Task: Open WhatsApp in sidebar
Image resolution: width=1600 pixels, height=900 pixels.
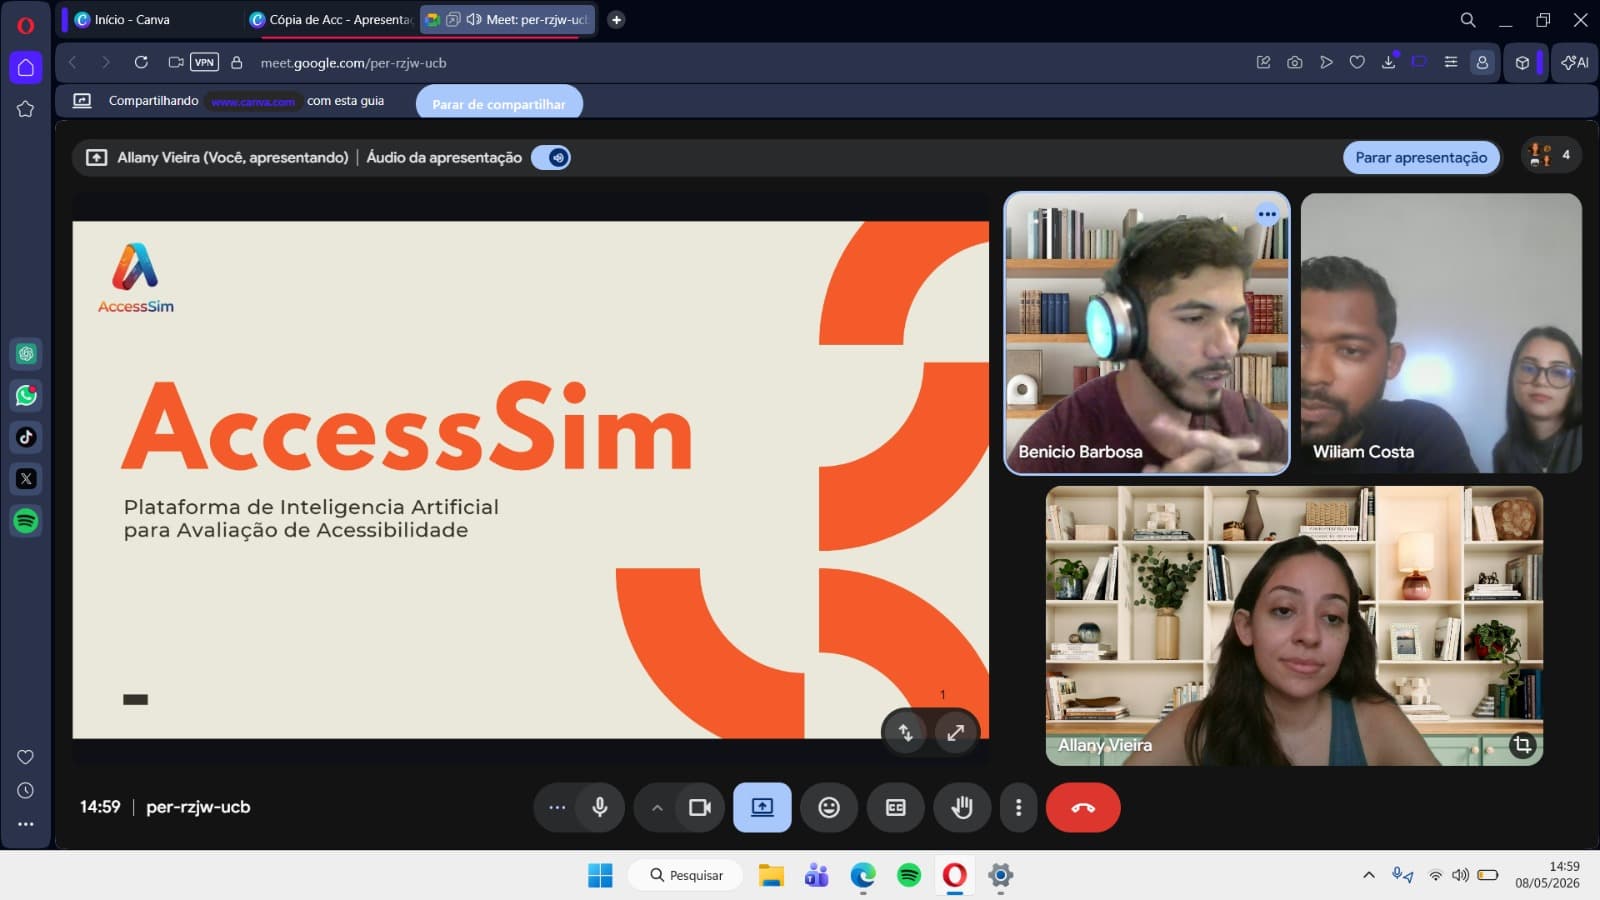Action: tap(26, 395)
